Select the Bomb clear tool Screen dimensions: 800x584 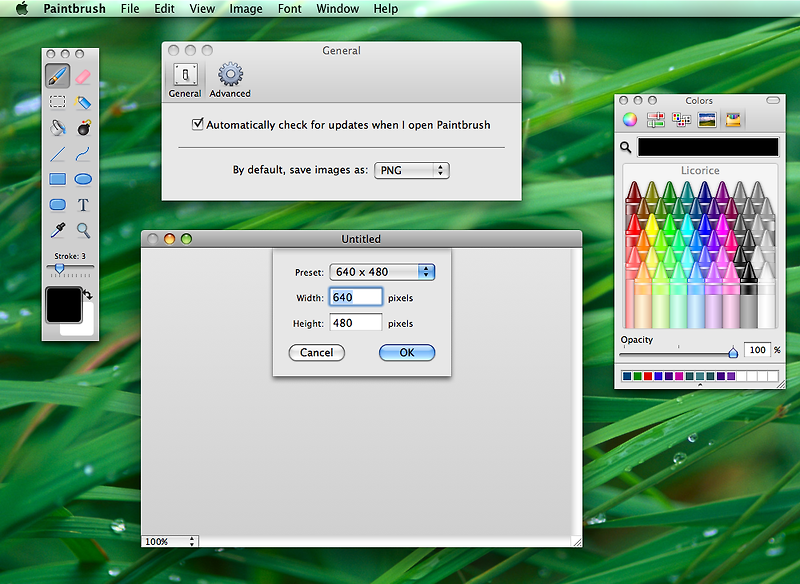point(83,128)
